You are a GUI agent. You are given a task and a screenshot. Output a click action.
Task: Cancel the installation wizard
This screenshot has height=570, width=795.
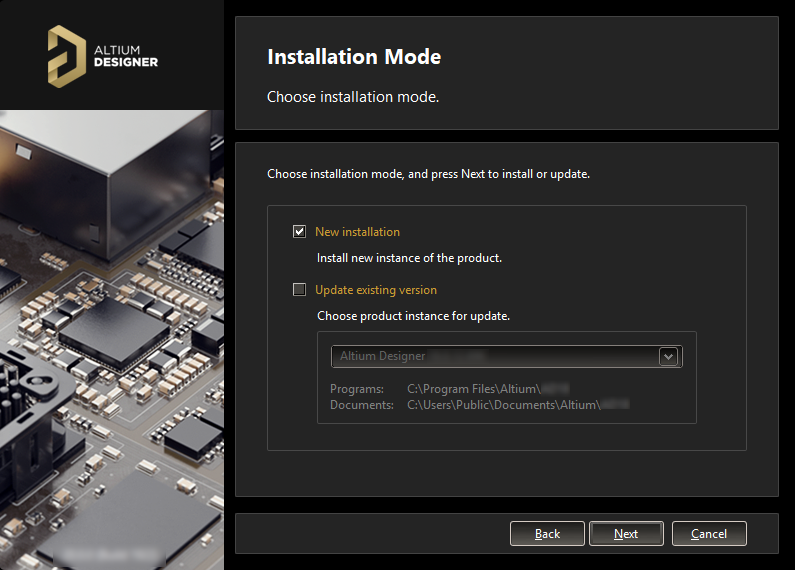(709, 533)
